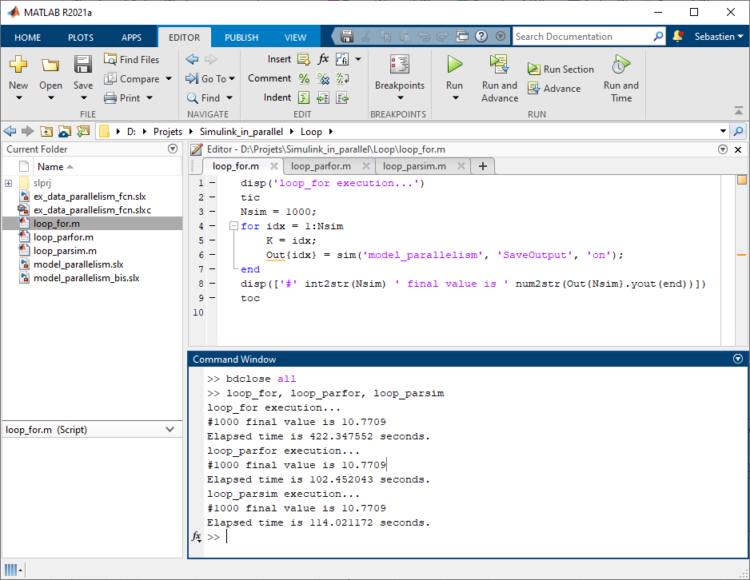The width and height of the screenshot is (750, 580).
Task: Click the quick access save icon
Action: tap(347, 36)
